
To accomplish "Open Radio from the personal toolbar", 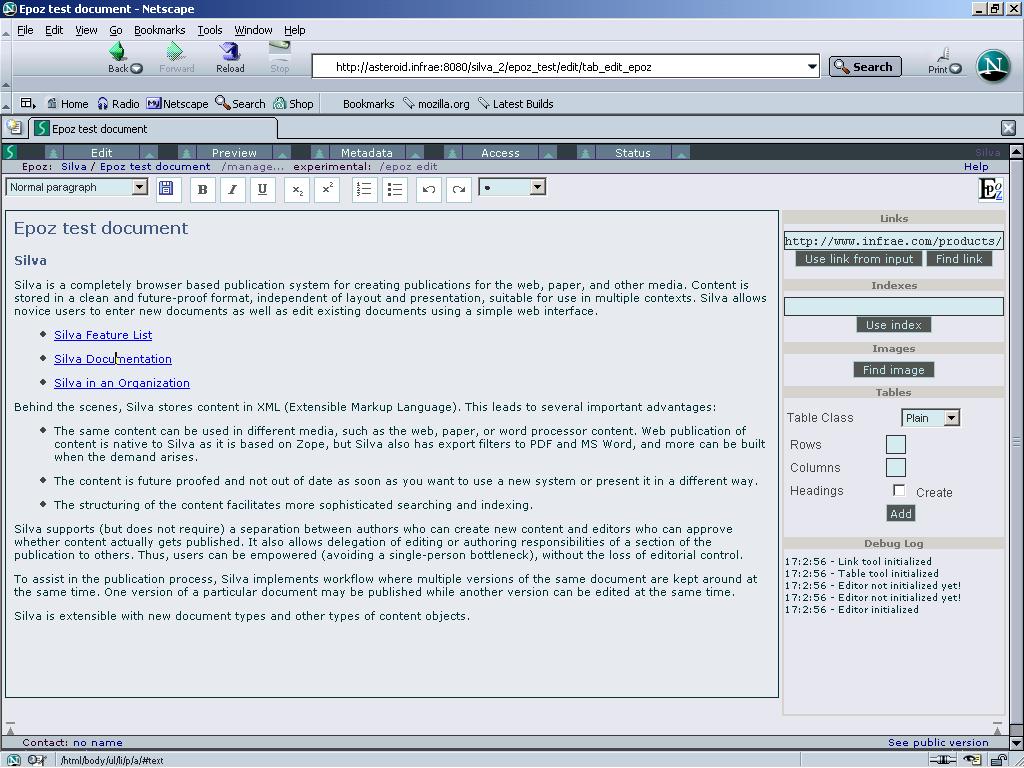I will coord(118,104).
